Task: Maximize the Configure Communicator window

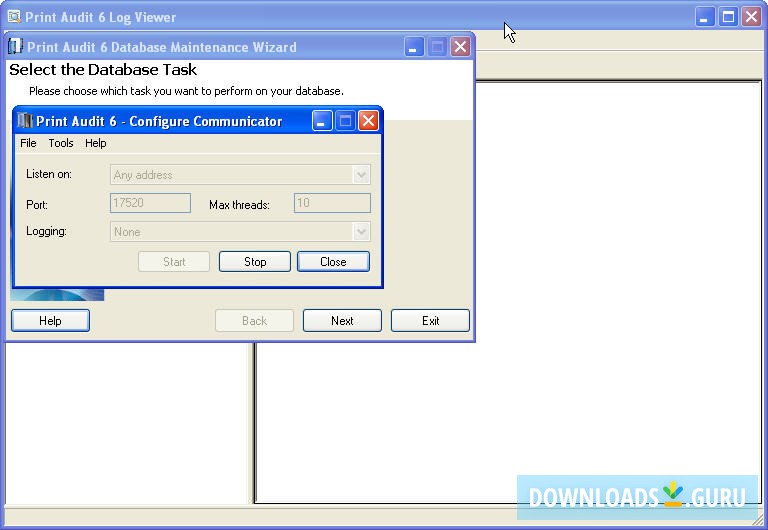Action: [x=345, y=120]
